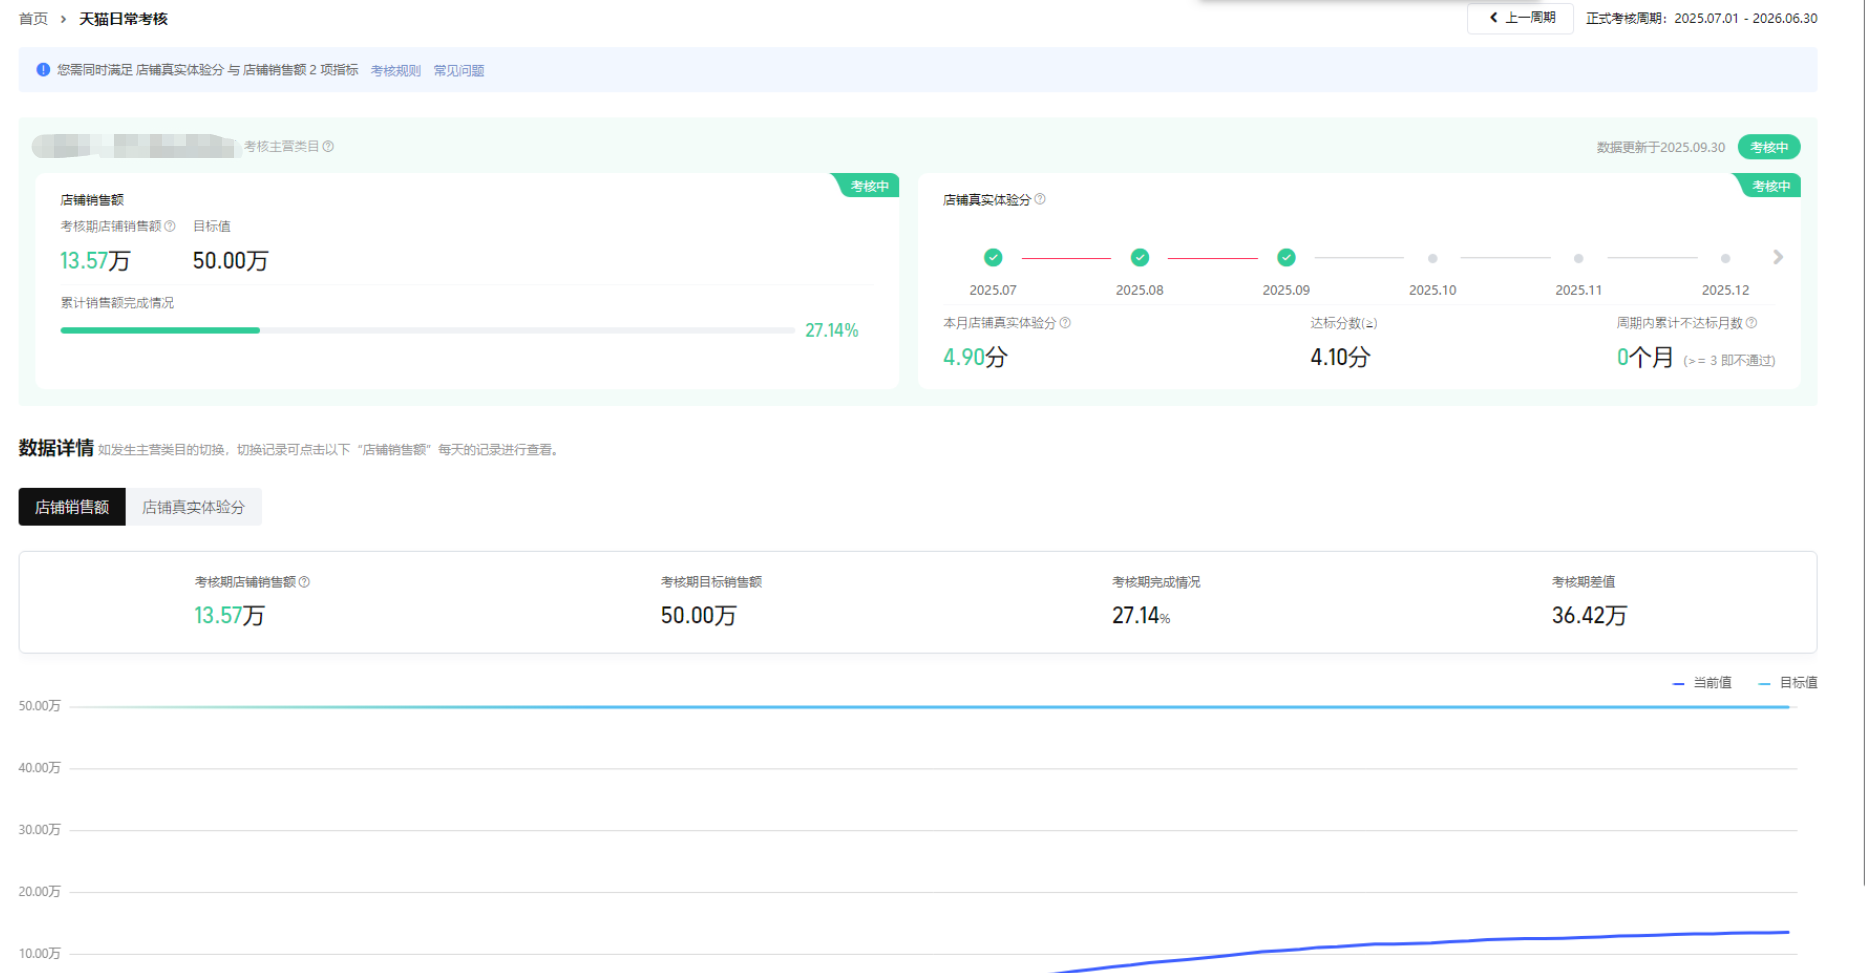Click help icon beside 考核期店铺销售额 in data details

click(x=305, y=582)
